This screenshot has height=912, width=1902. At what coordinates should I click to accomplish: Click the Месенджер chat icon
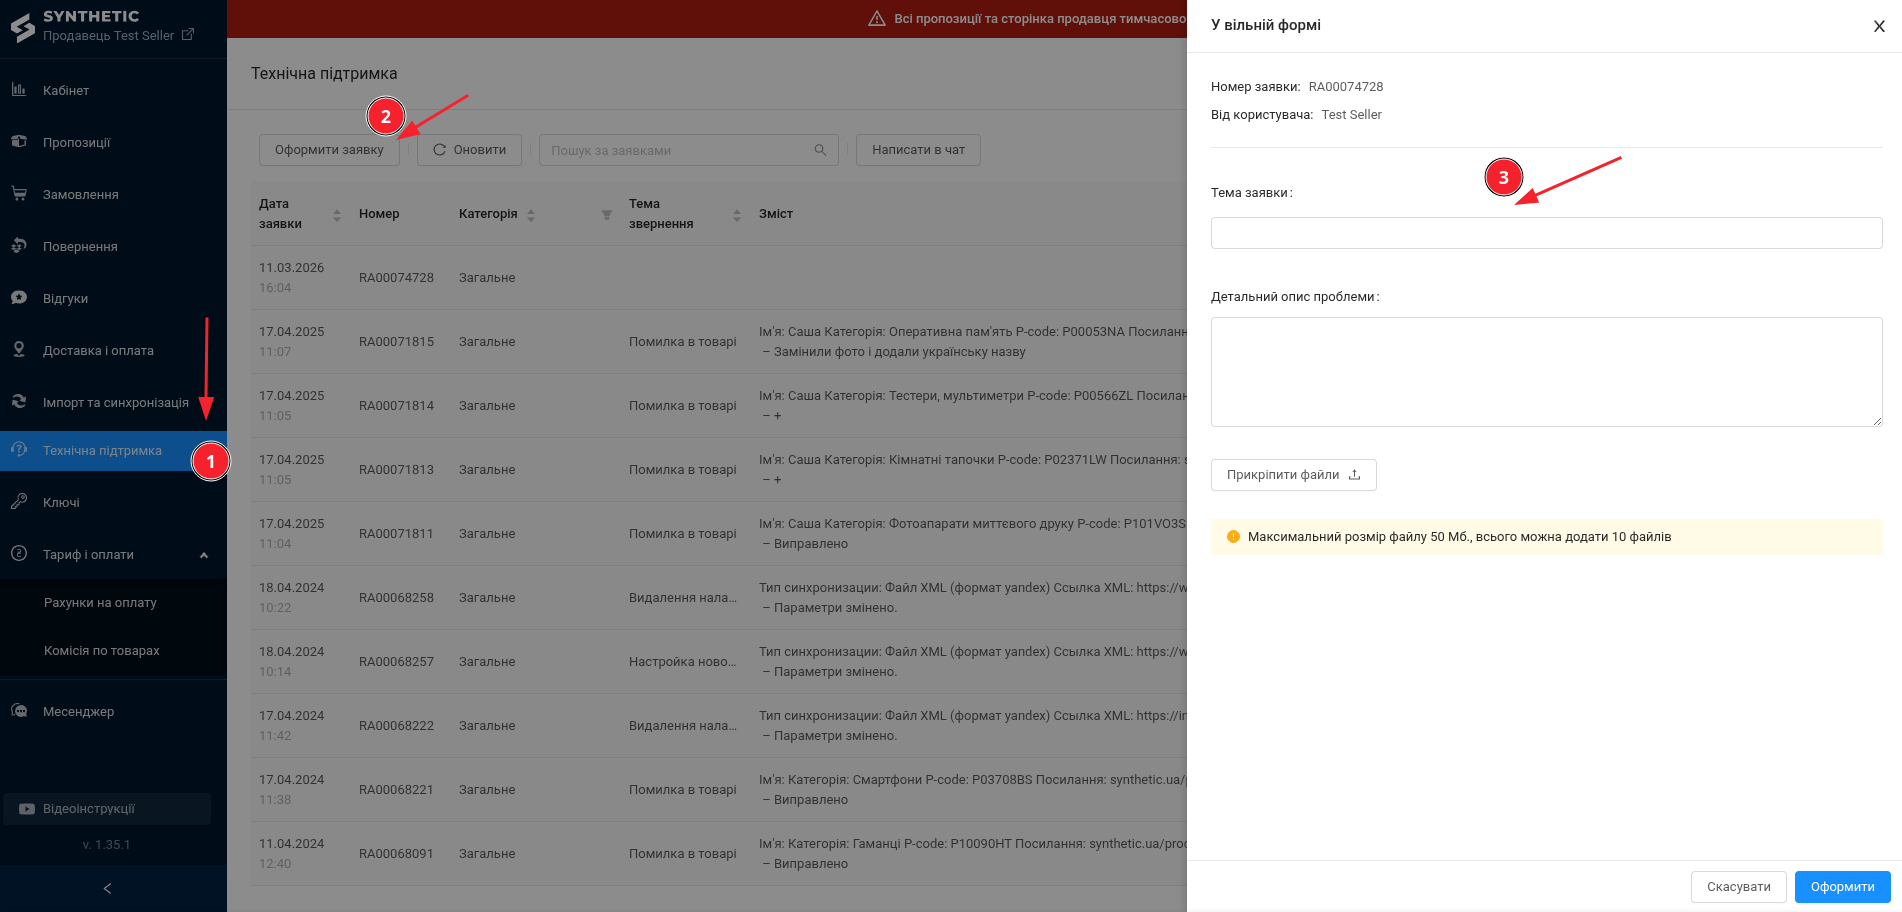click(19, 711)
